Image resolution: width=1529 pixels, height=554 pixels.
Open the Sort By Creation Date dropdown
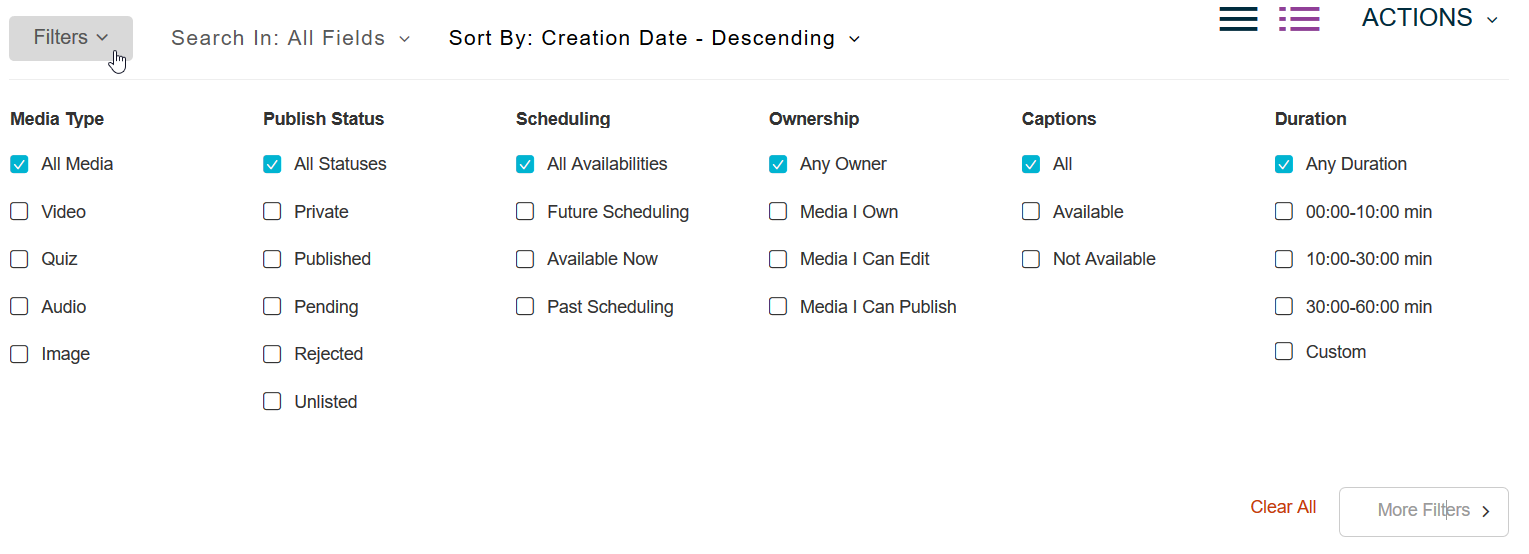[x=654, y=38]
